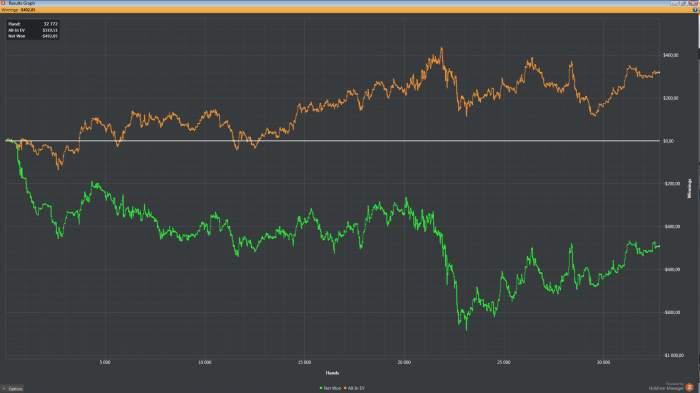Click the -$1 000.00 y-axis label
Viewport: 700px width, 393px height.
tap(674, 355)
